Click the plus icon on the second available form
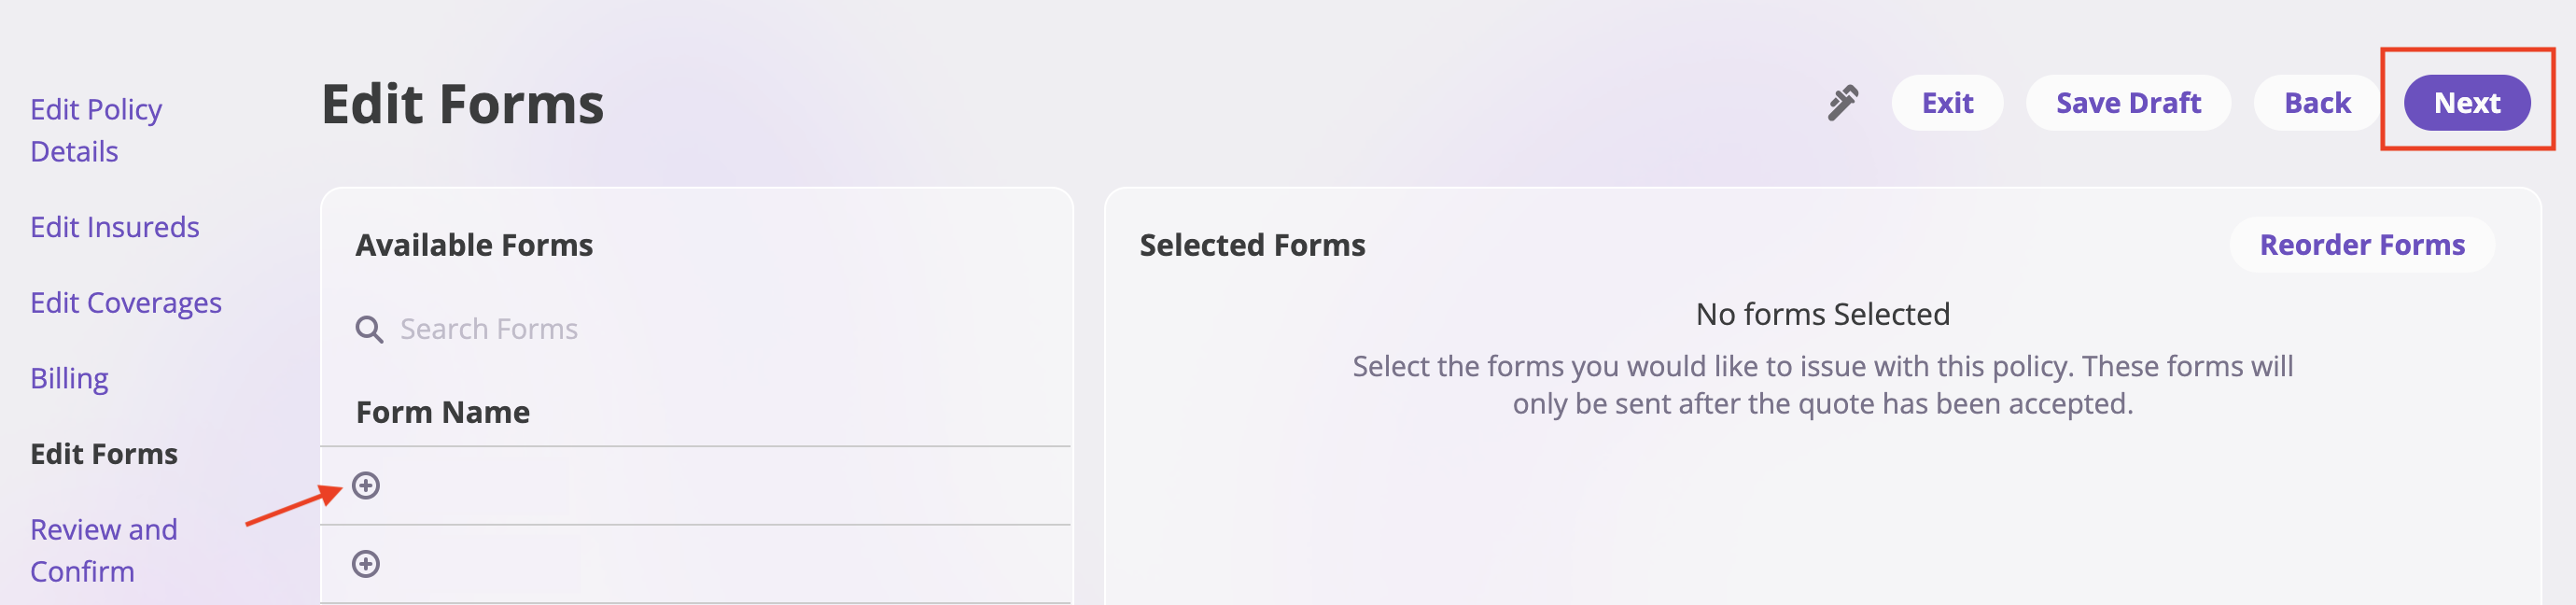This screenshot has width=2576, height=605. [x=367, y=562]
